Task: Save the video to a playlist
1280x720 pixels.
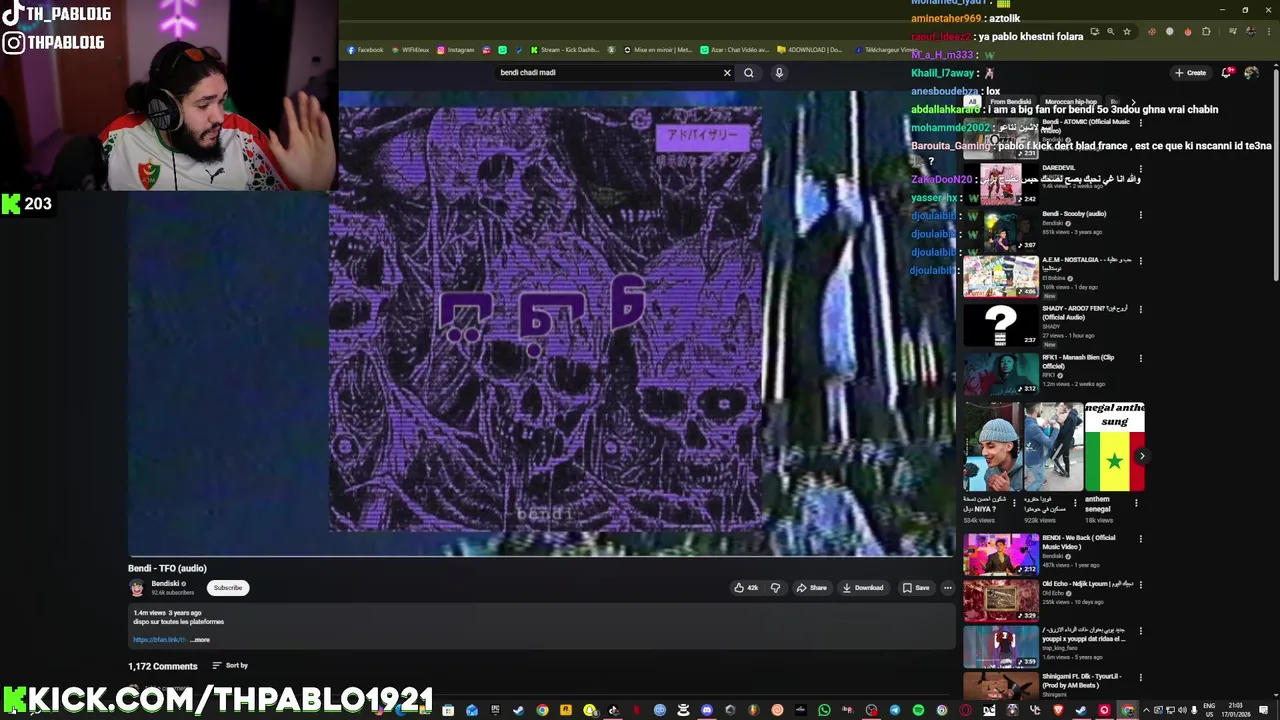Action: click(x=916, y=588)
